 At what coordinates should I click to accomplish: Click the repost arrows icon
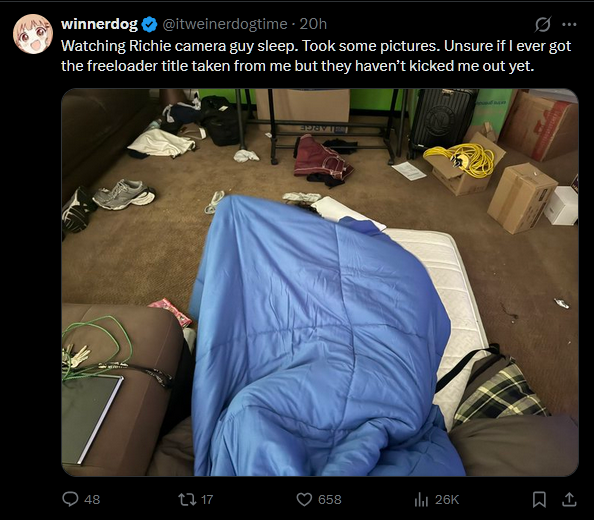[x=187, y=499]
